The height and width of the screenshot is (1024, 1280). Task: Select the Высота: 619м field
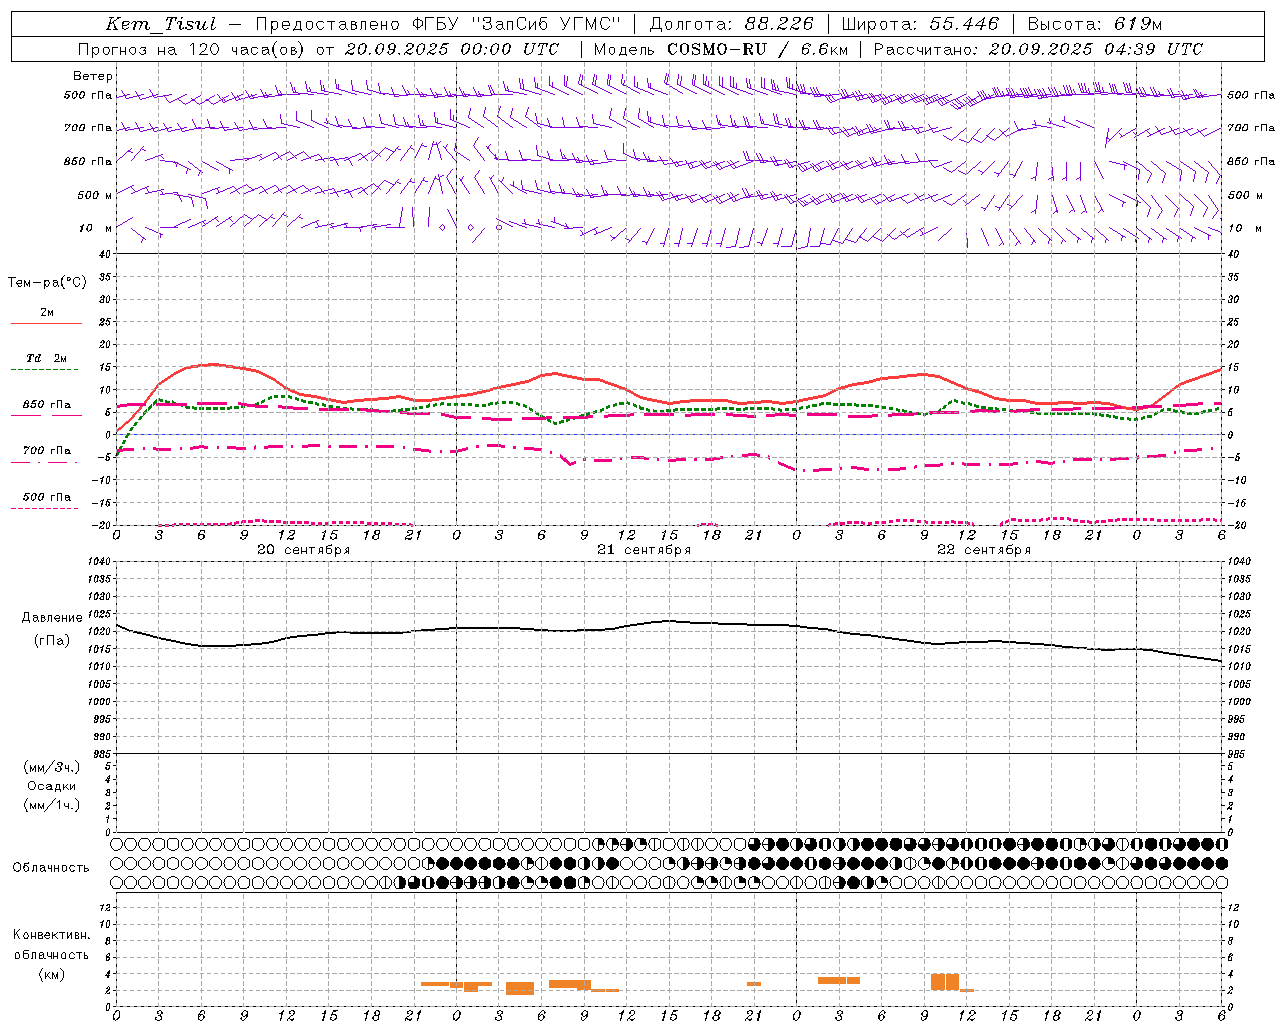coord(1095,24)
